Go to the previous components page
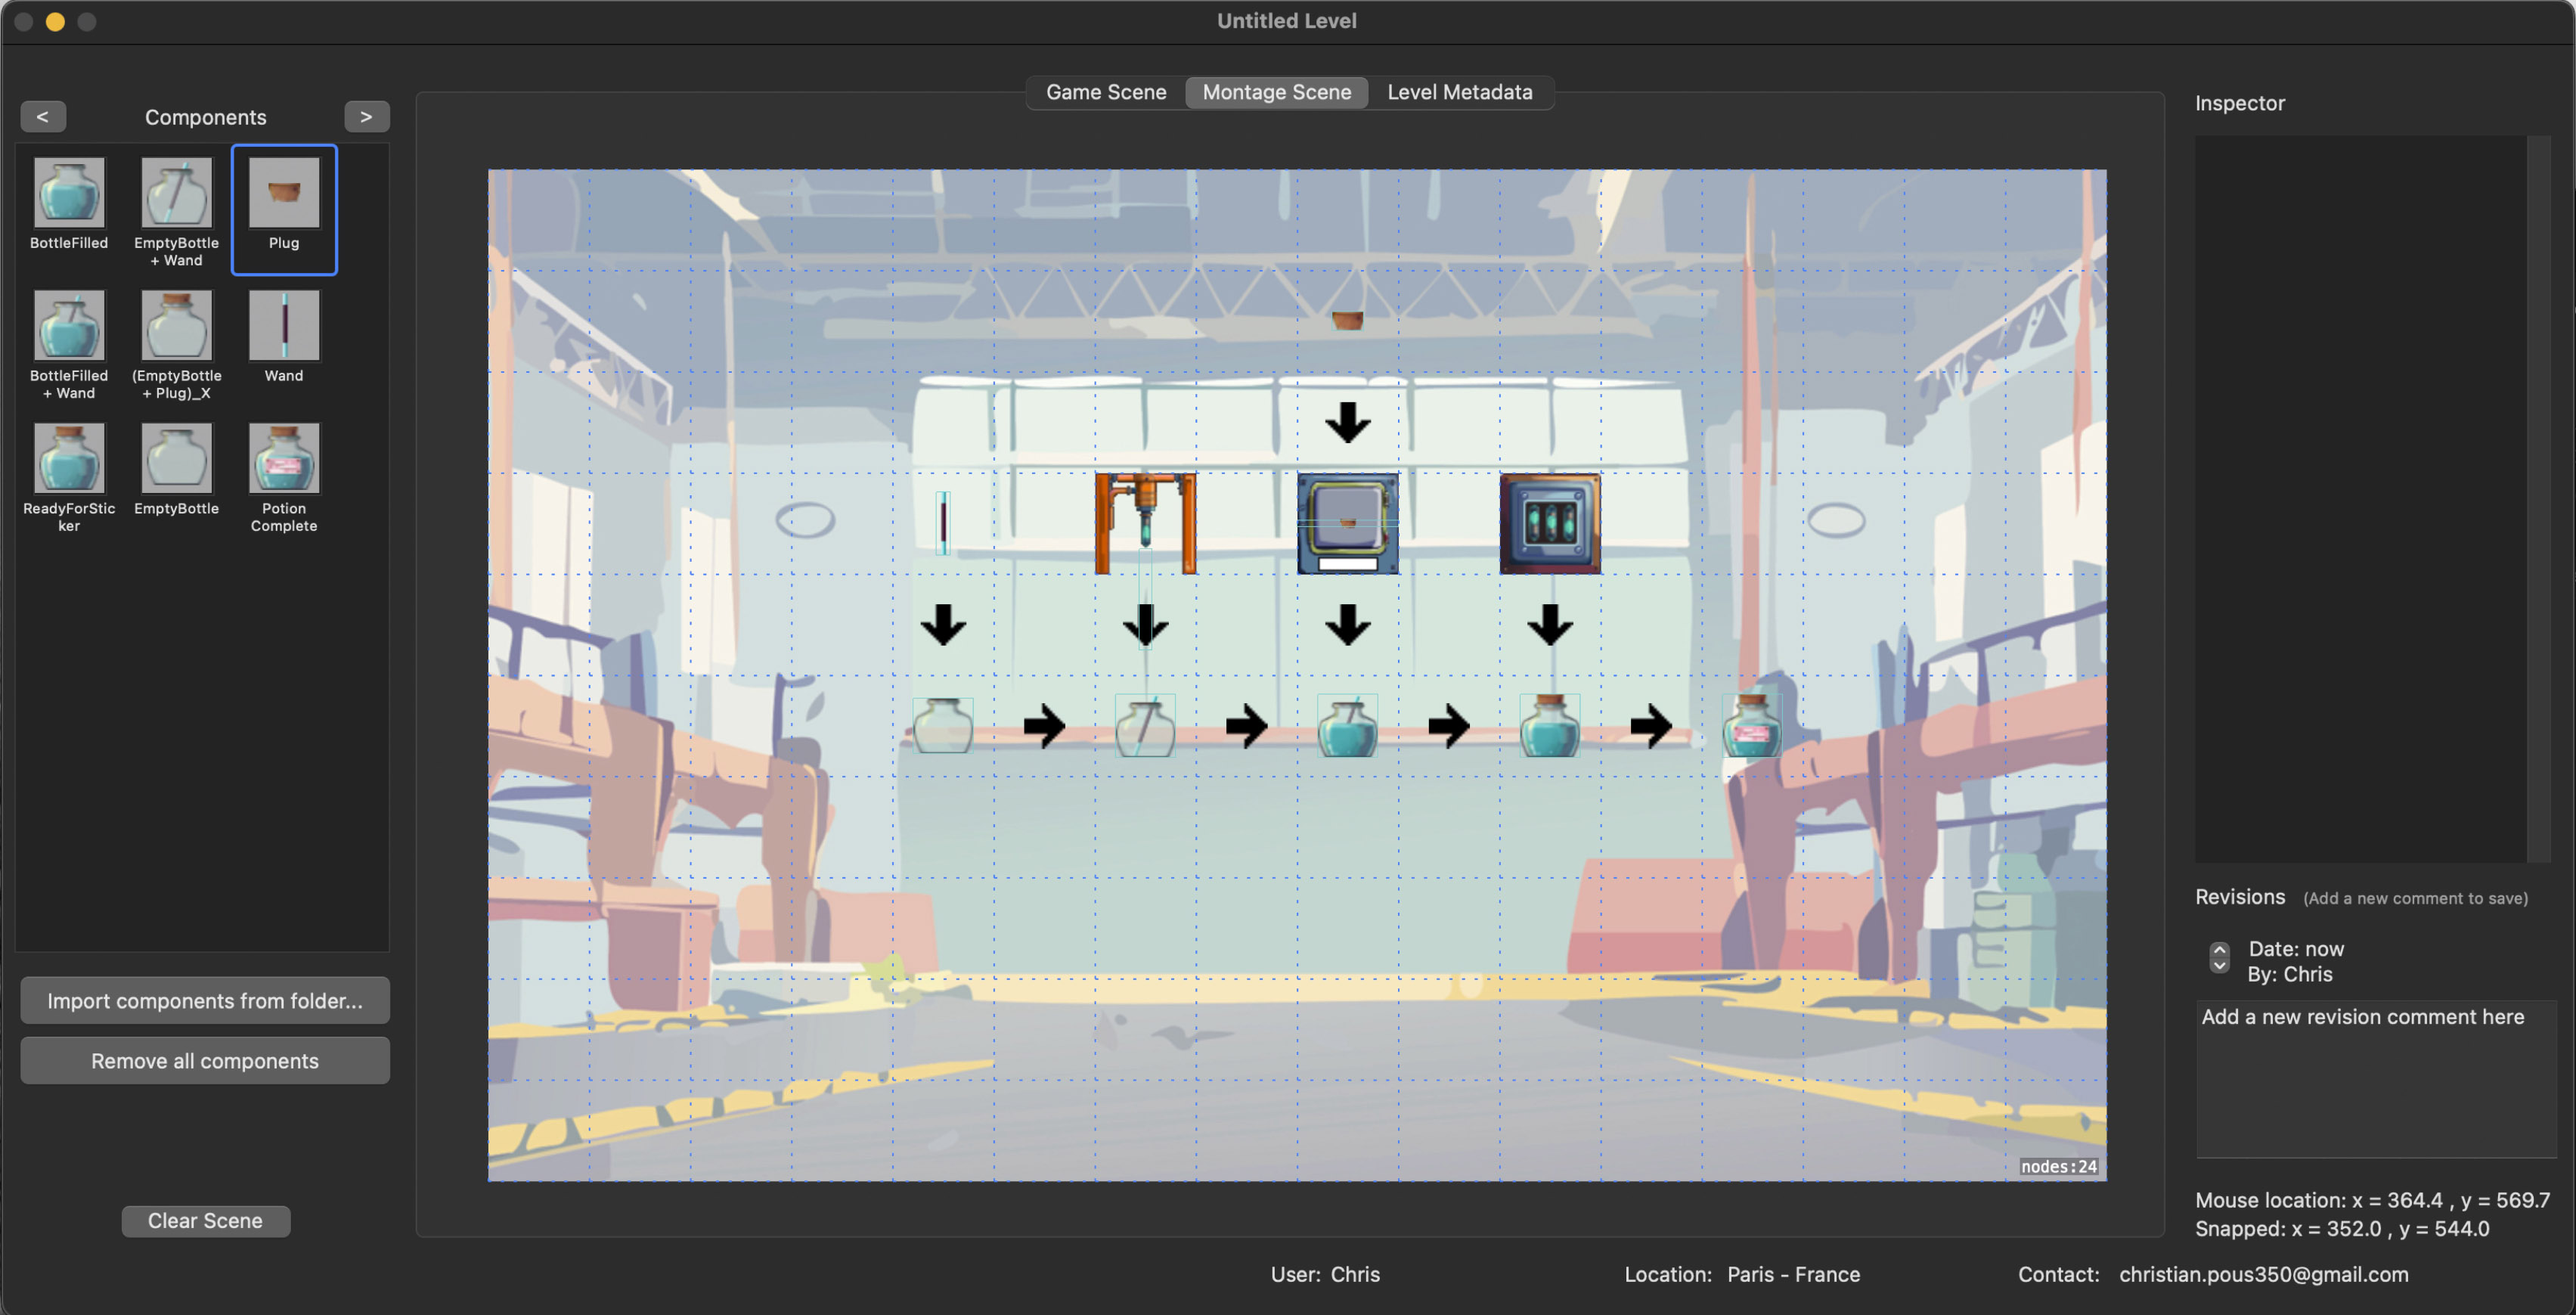The height and width of the screenshot is (1315, 2576). click(x=43, y=116)
